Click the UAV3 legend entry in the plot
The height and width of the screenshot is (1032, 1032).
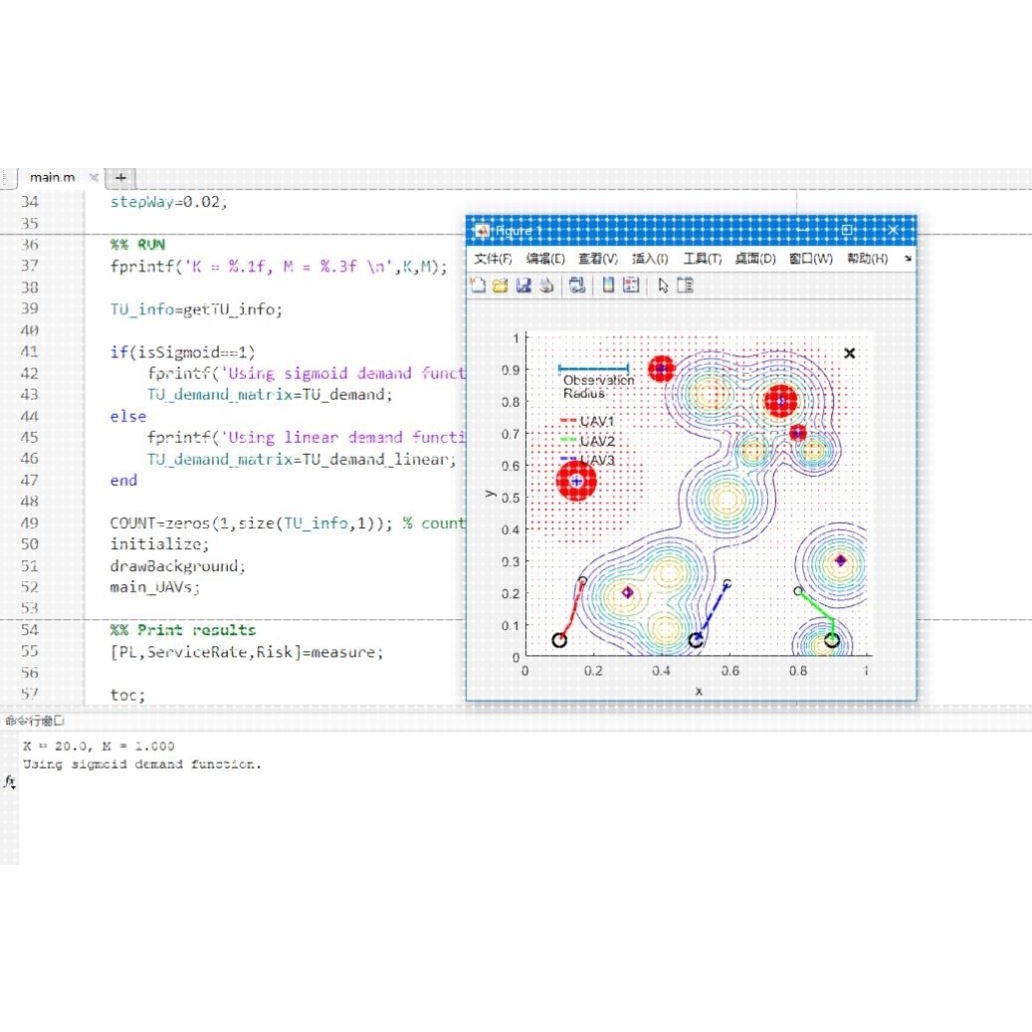[x=587, y=459]
